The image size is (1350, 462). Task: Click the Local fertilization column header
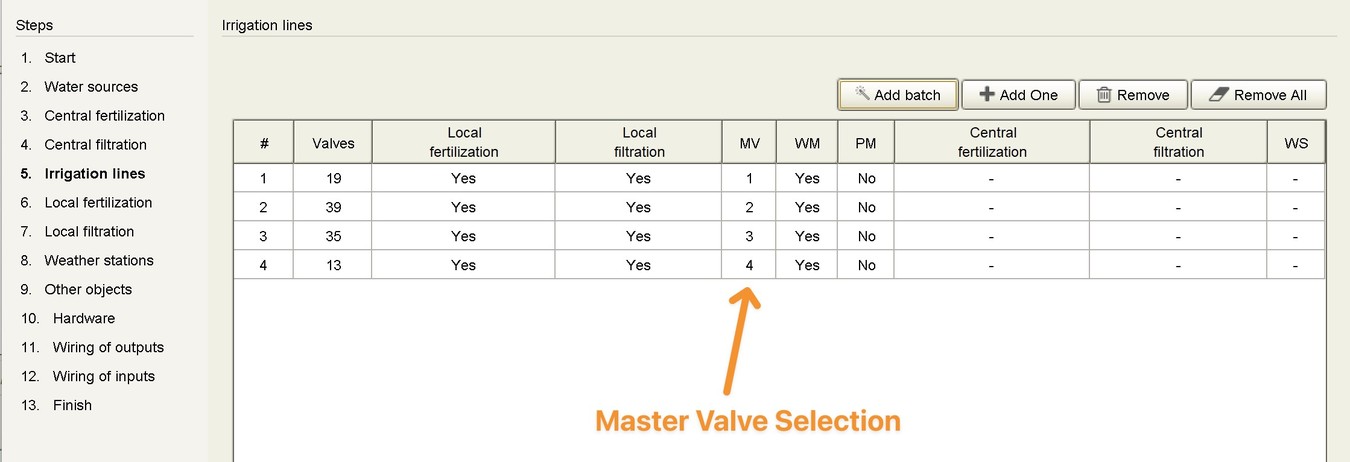click(463, 142)
